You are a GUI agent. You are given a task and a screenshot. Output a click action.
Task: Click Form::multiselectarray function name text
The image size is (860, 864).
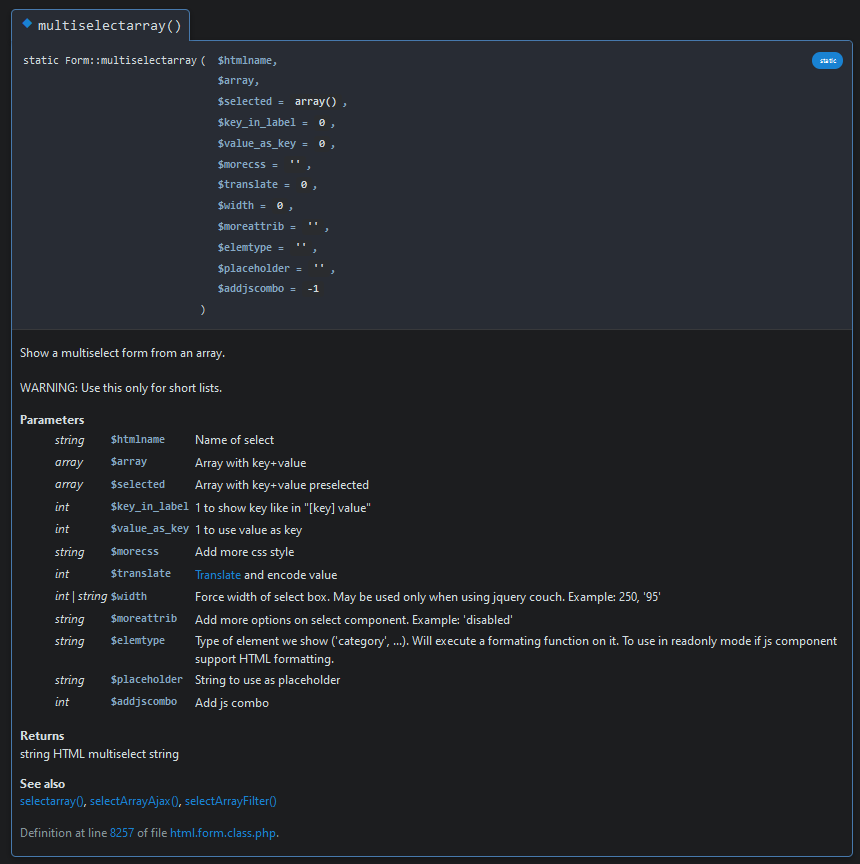(x=131, y=61)
